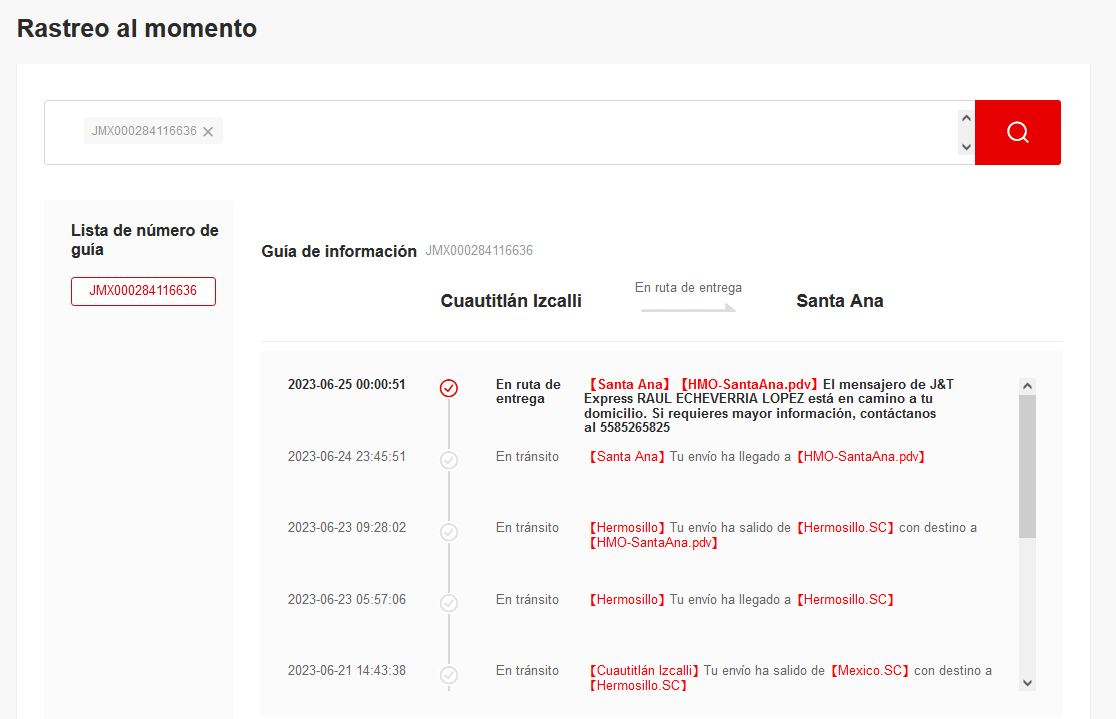Click the tracking list scroll down arrow
This screenshot has height=719, width=1116.
(x=1027, y=682)
